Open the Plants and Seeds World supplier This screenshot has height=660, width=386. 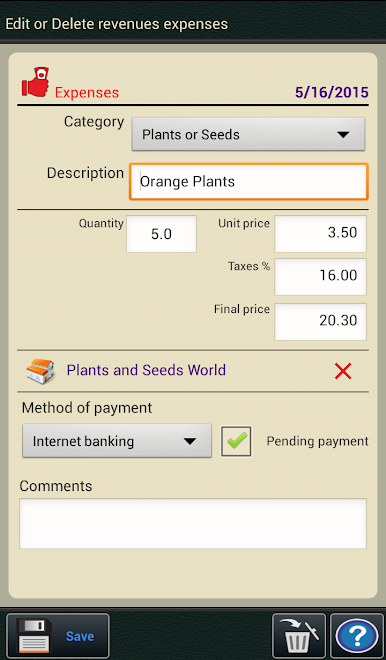[x=146, y=370]
